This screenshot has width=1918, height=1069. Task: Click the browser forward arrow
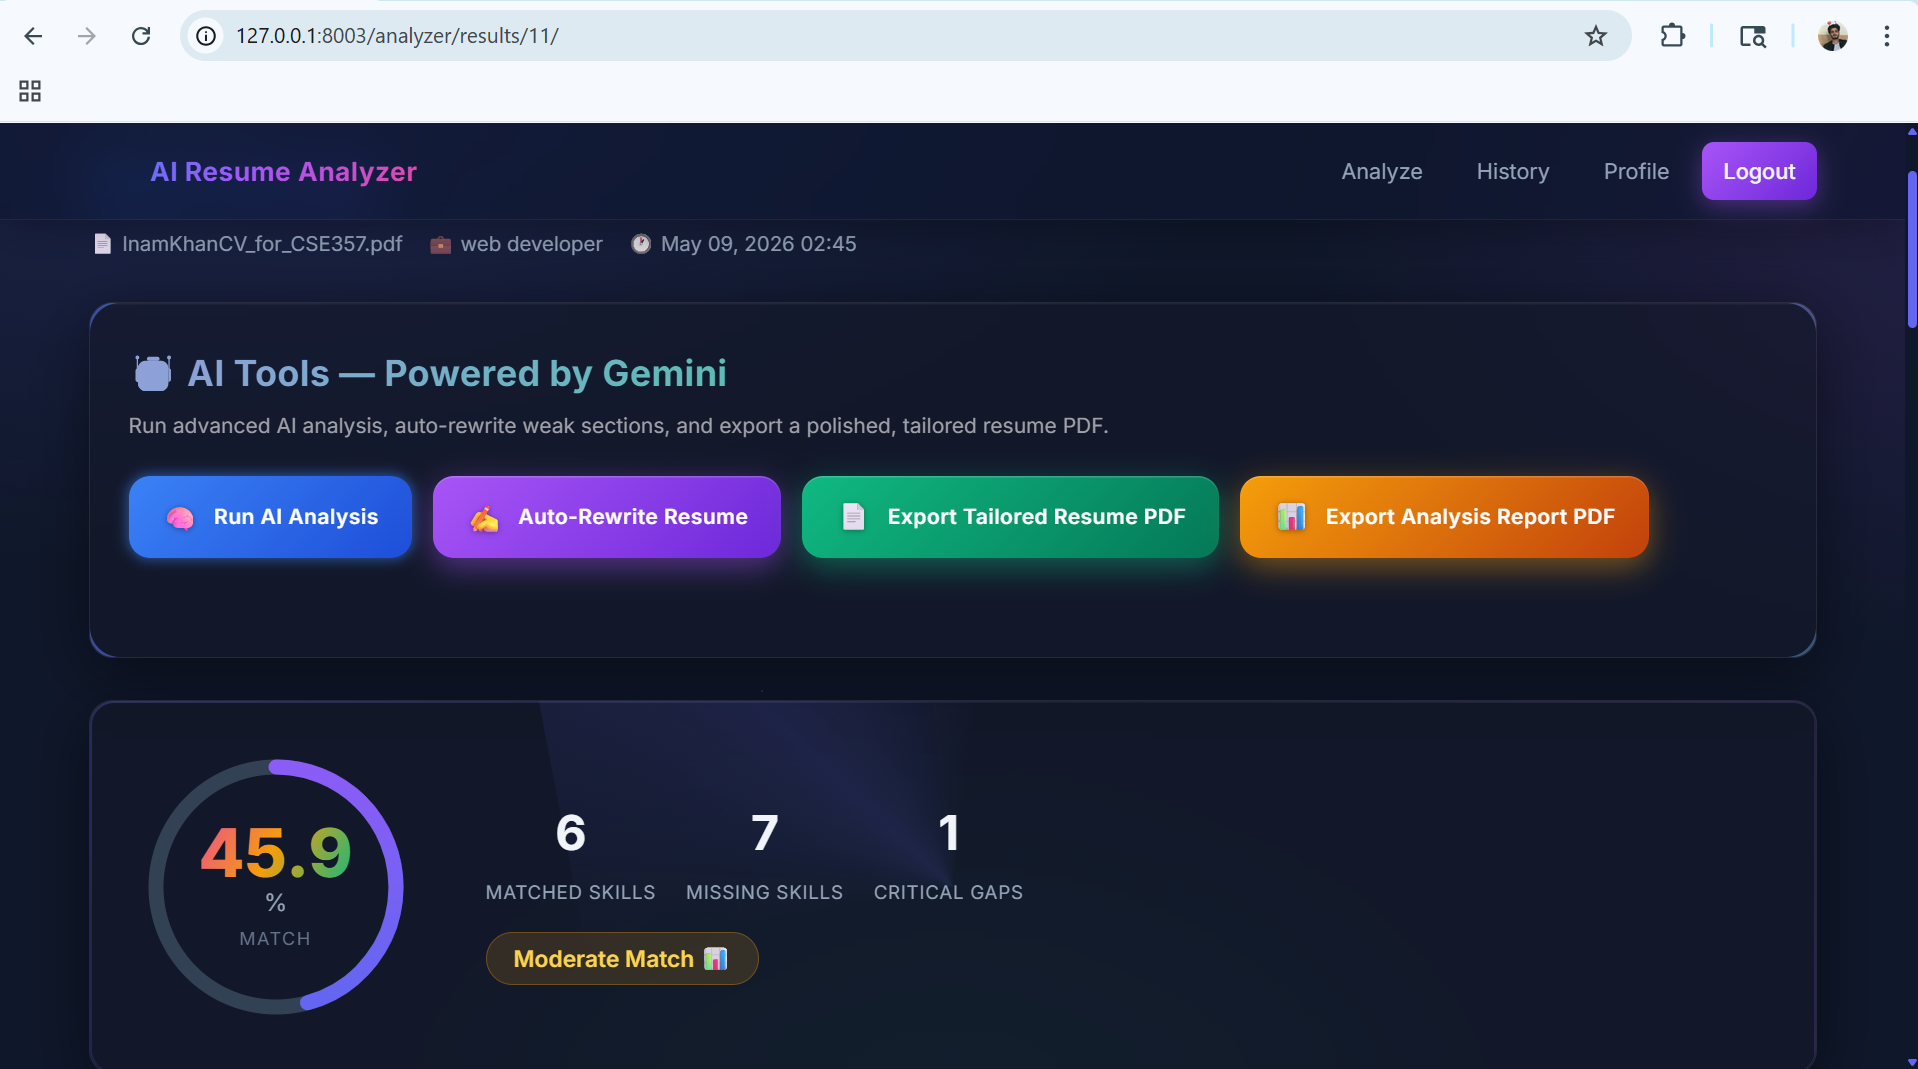click(87, 36)
